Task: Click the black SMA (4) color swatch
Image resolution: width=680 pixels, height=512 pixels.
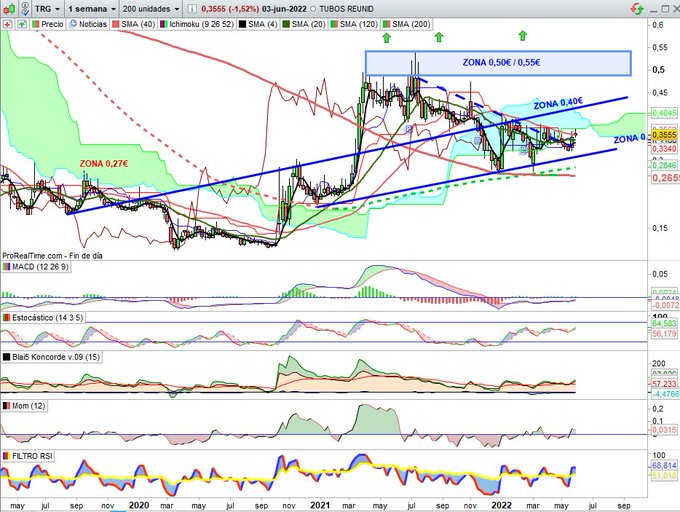Action: [x=242, y=24]
